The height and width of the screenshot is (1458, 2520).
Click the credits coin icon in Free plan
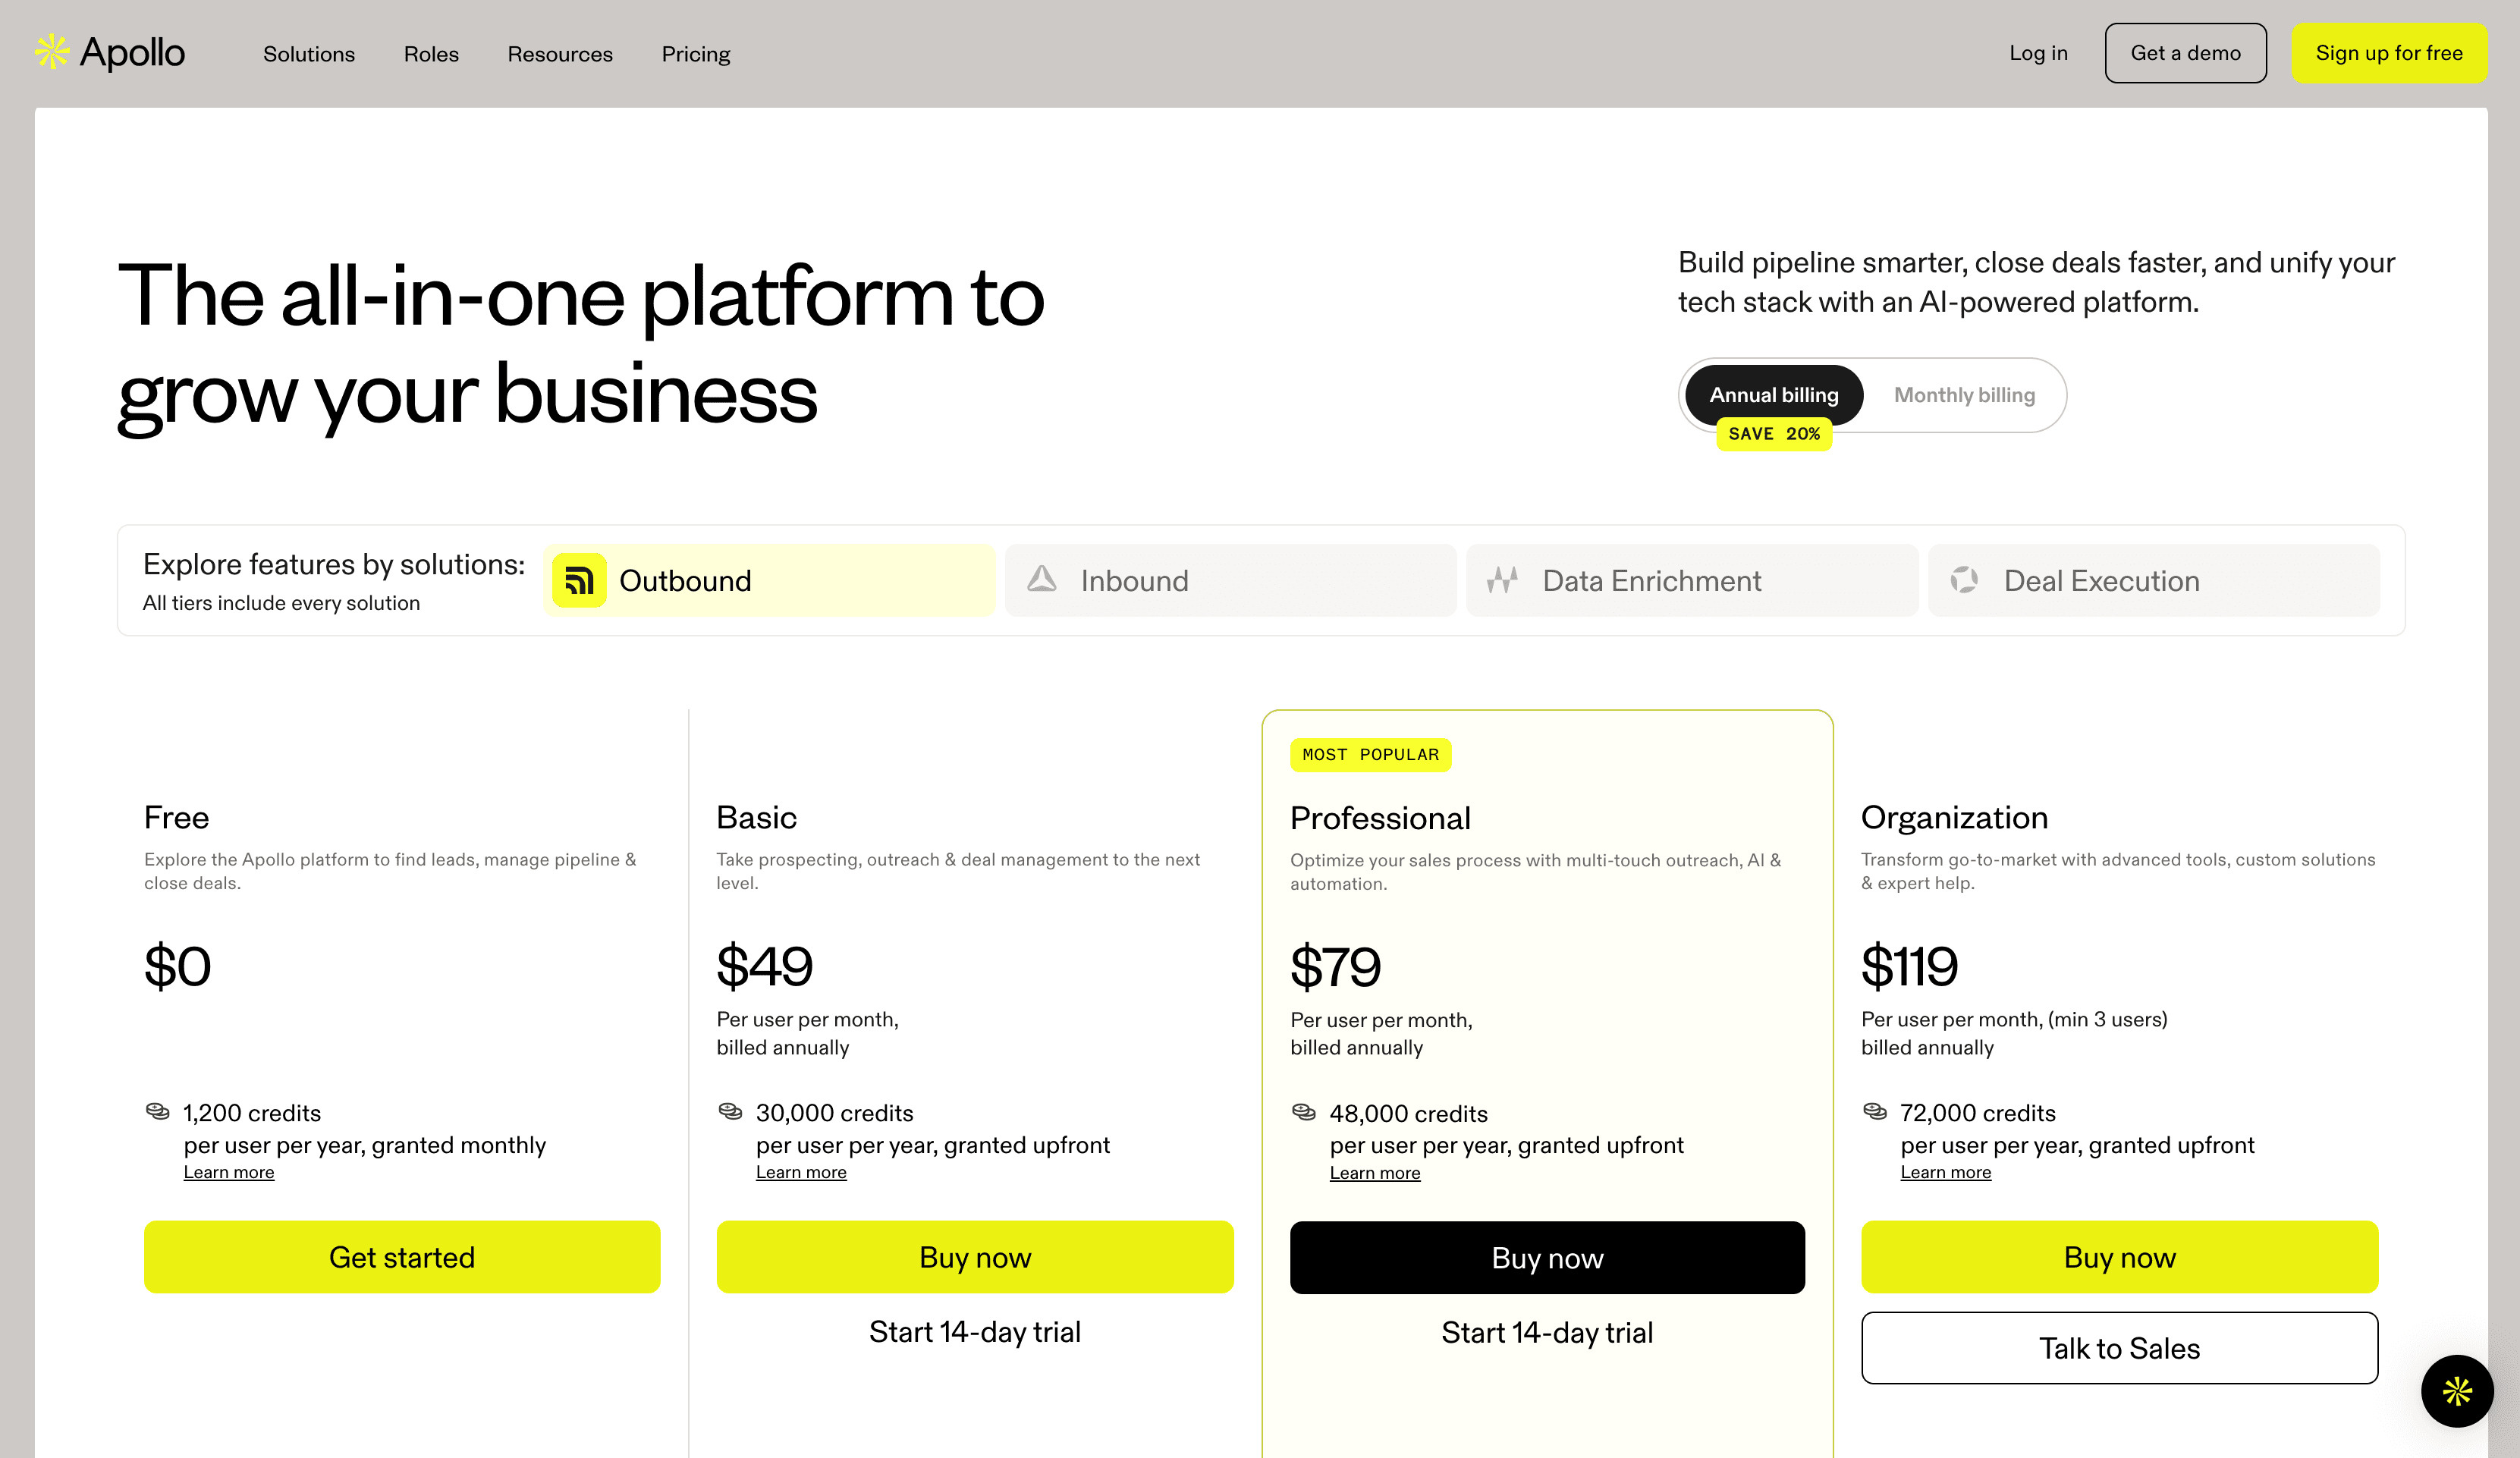[157, 1112]
